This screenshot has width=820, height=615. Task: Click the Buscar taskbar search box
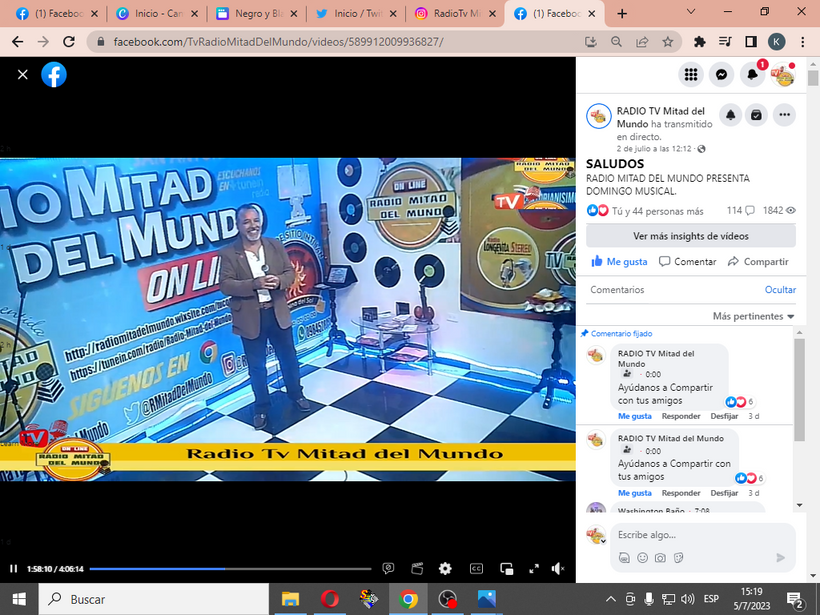154,599
